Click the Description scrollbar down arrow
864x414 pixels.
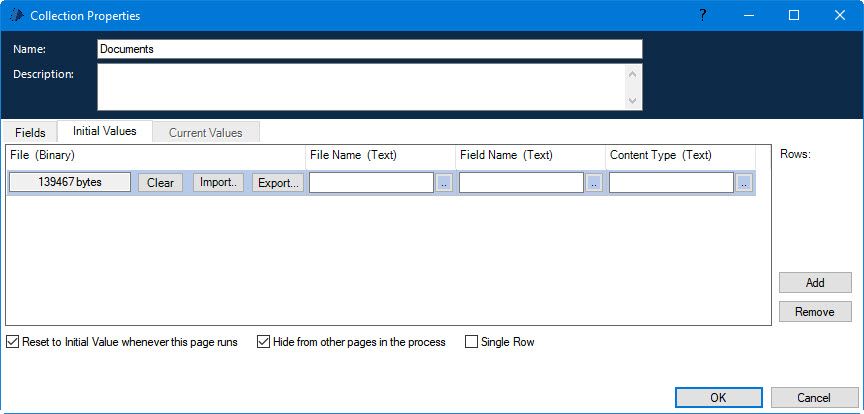[x=633, y=101]
